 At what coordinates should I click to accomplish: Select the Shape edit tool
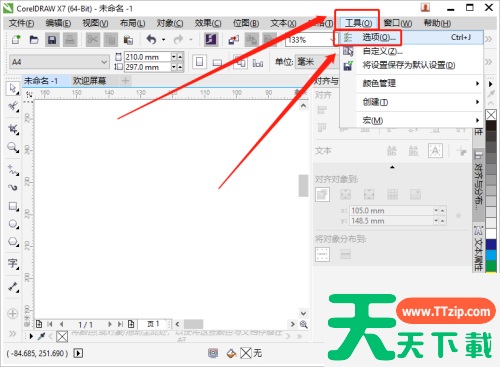[x=13, y=107]
